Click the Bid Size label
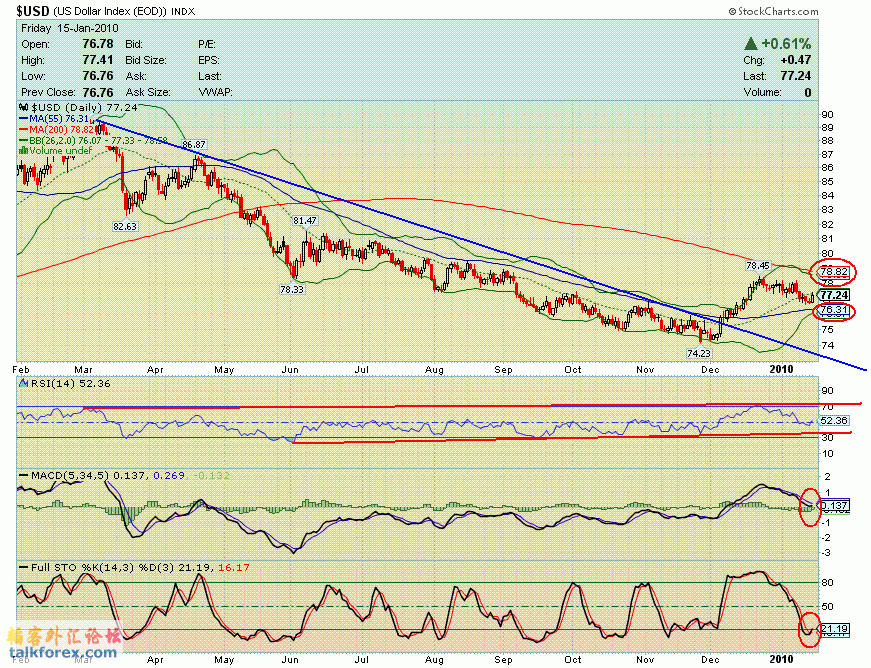Image resolution: width=871 pixels, height=668 pixels. 146,60
